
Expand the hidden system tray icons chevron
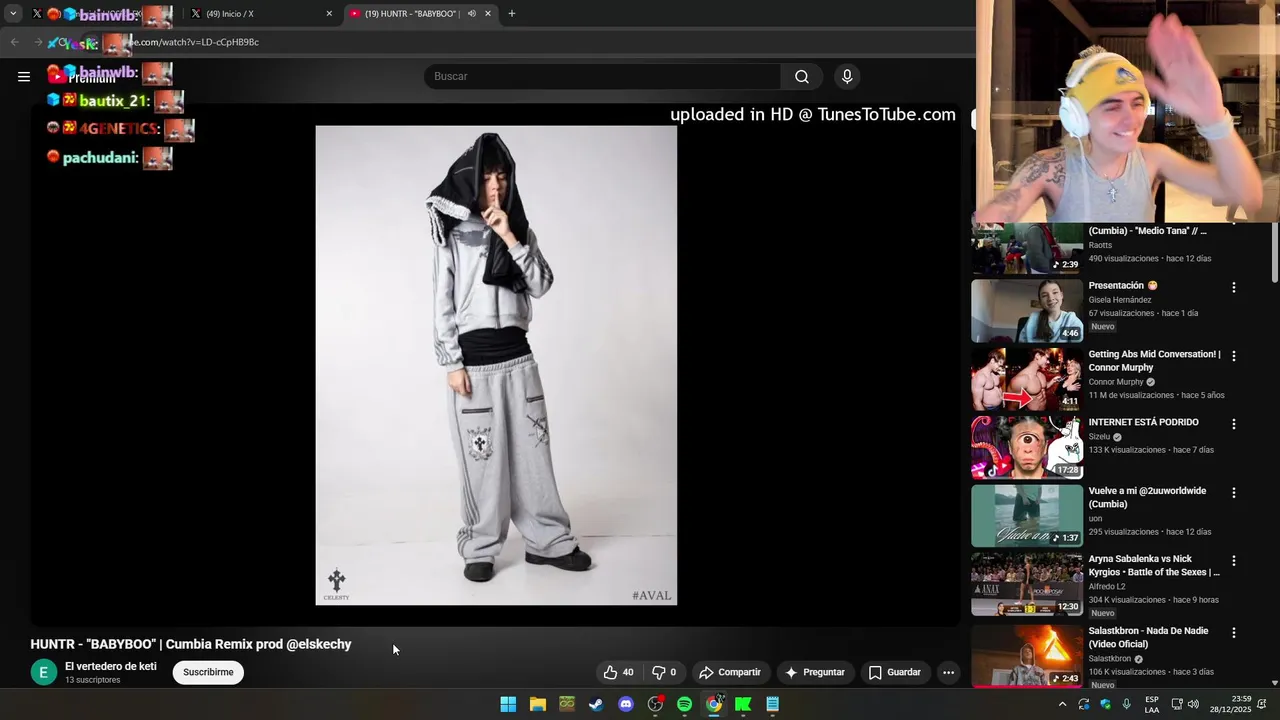pyautogui.click(x=1062, y=704)
